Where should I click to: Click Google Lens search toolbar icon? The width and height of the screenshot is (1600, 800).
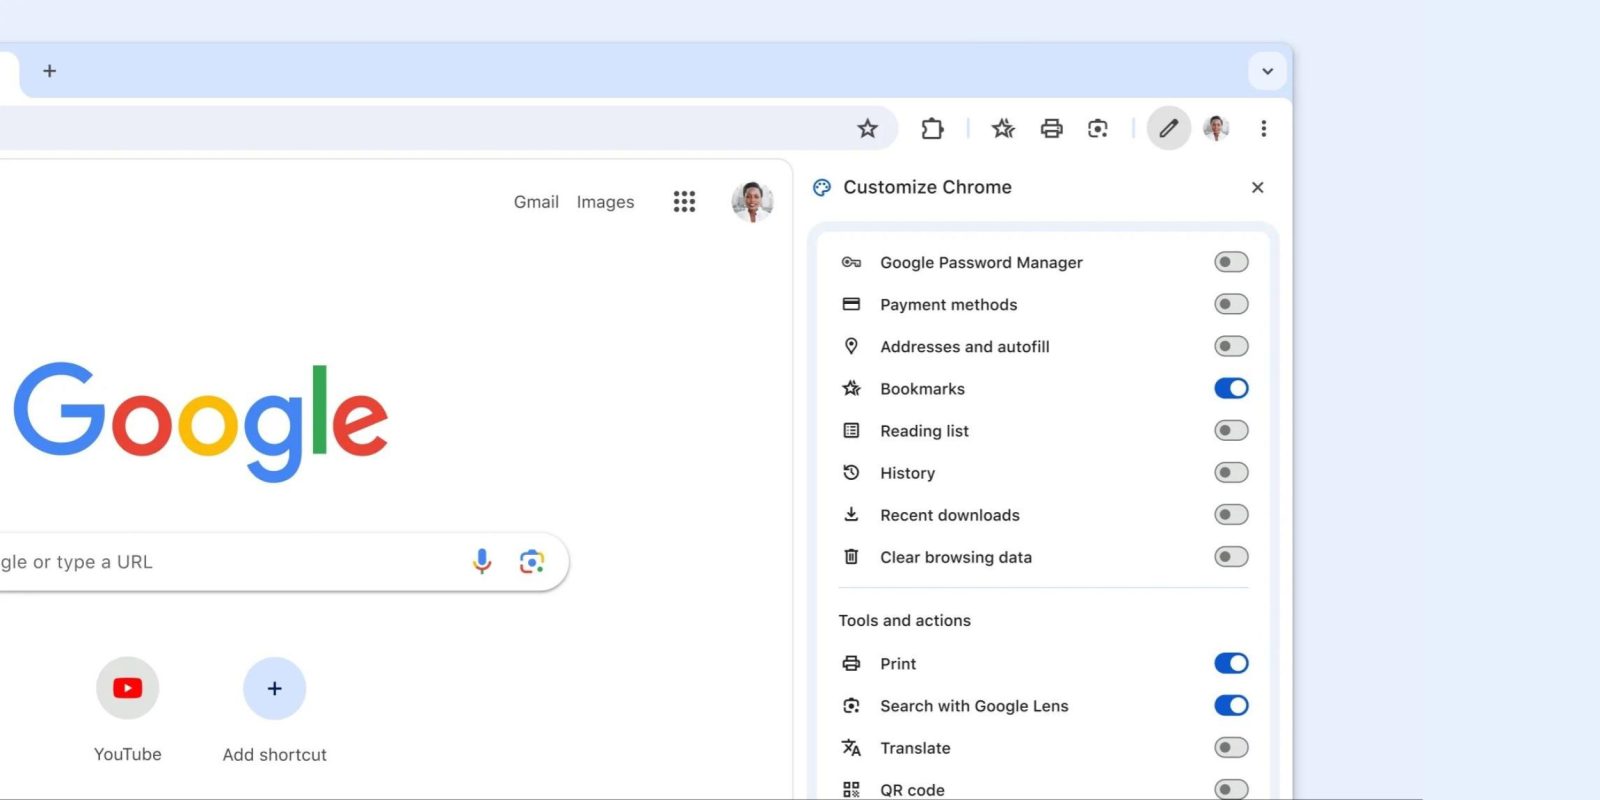pyautogui.click(x=1098, y=128)
